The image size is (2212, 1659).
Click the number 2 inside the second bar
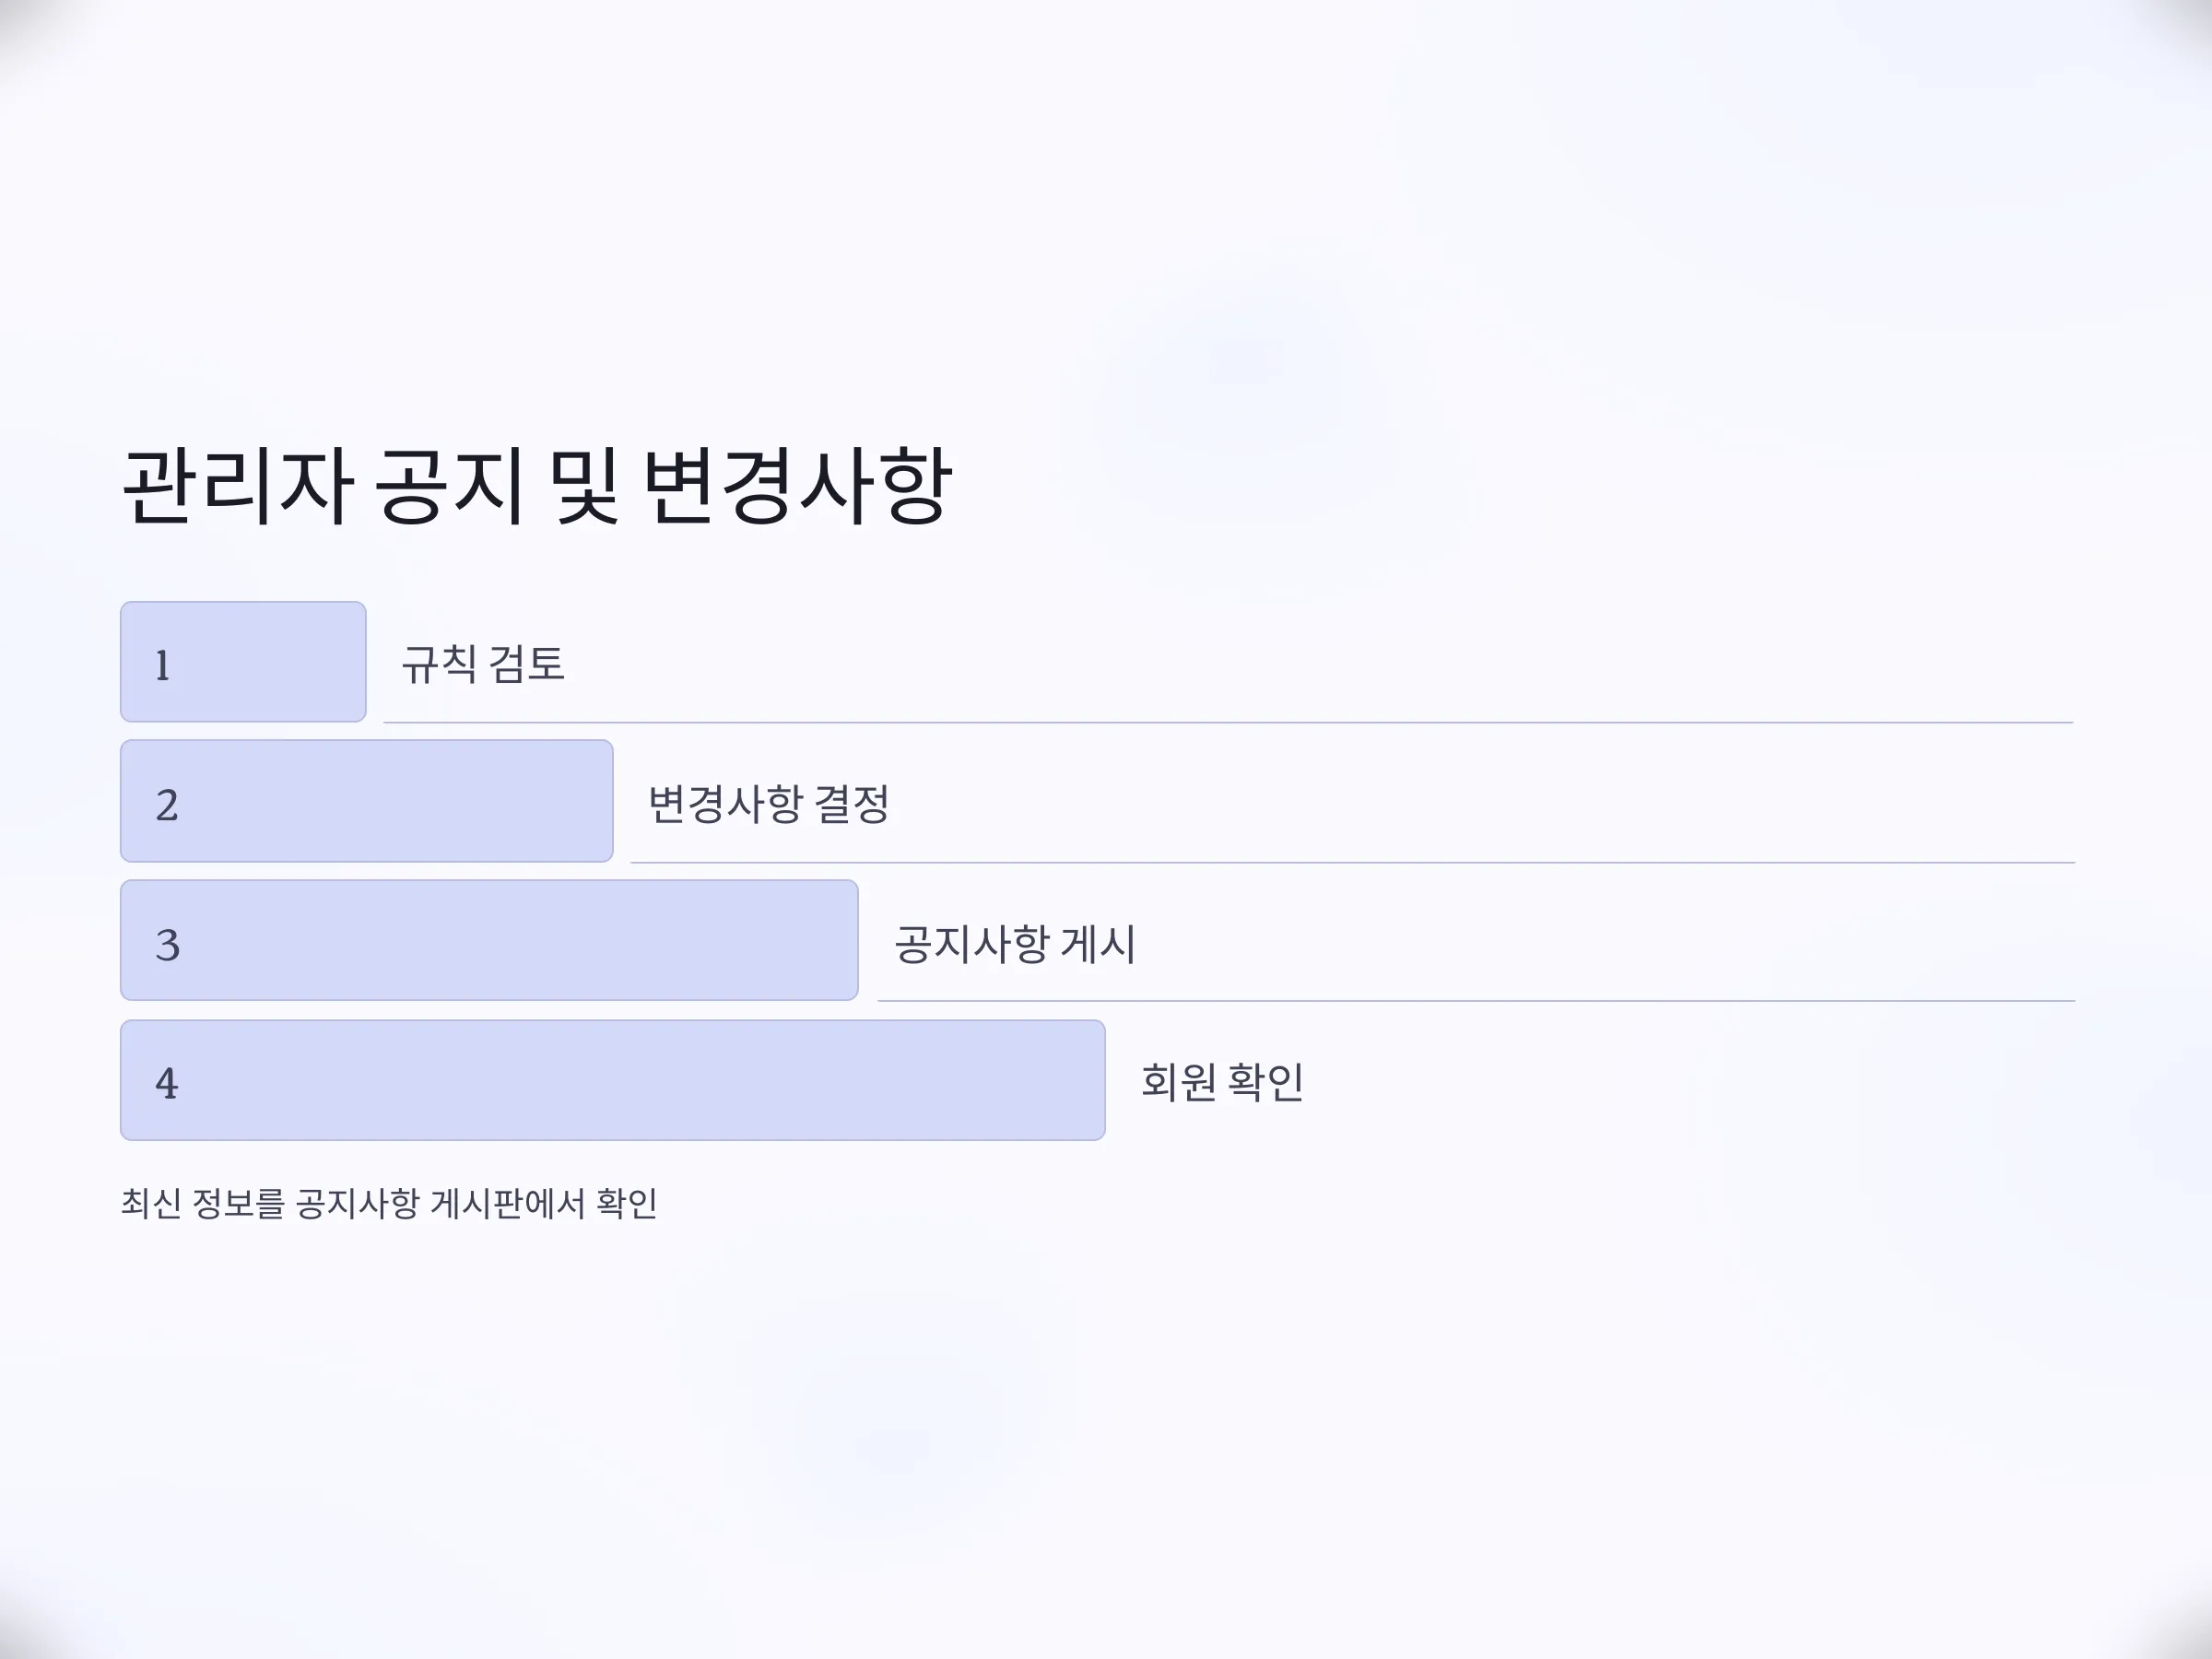pyautogui.click(x=167, y=805)
